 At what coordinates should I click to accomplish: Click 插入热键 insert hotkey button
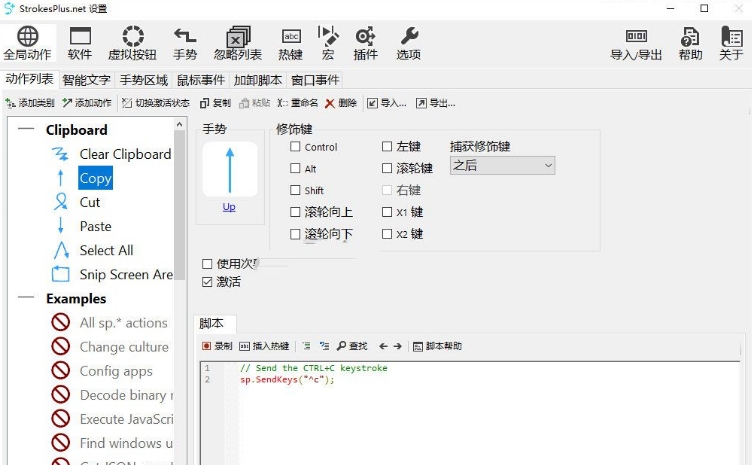[264, 346]
